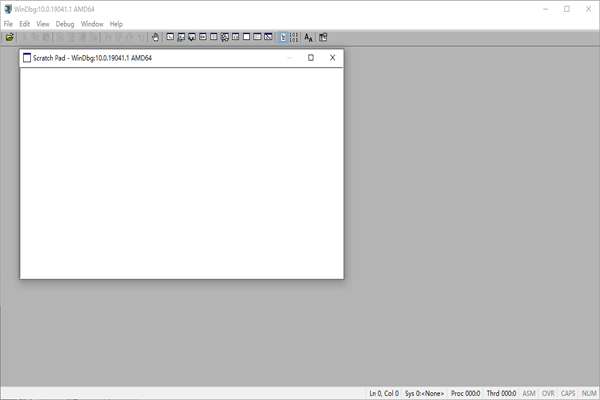Expand the View menu

click(42, 24)
